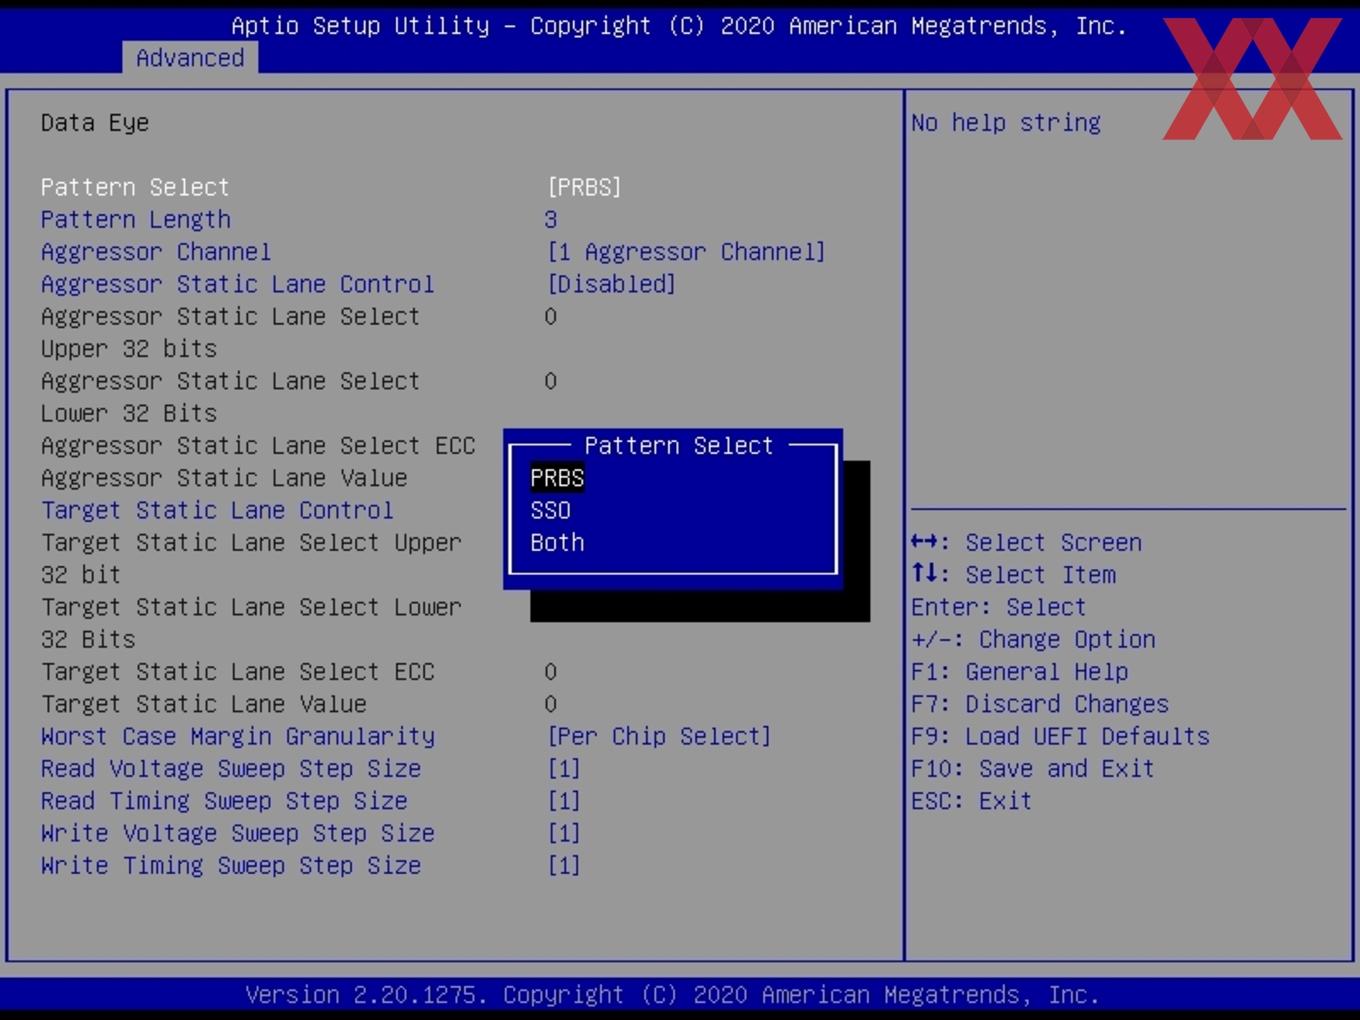
Task: Click Target Static Lane Select ECC row
Action: tap(237, 671)
